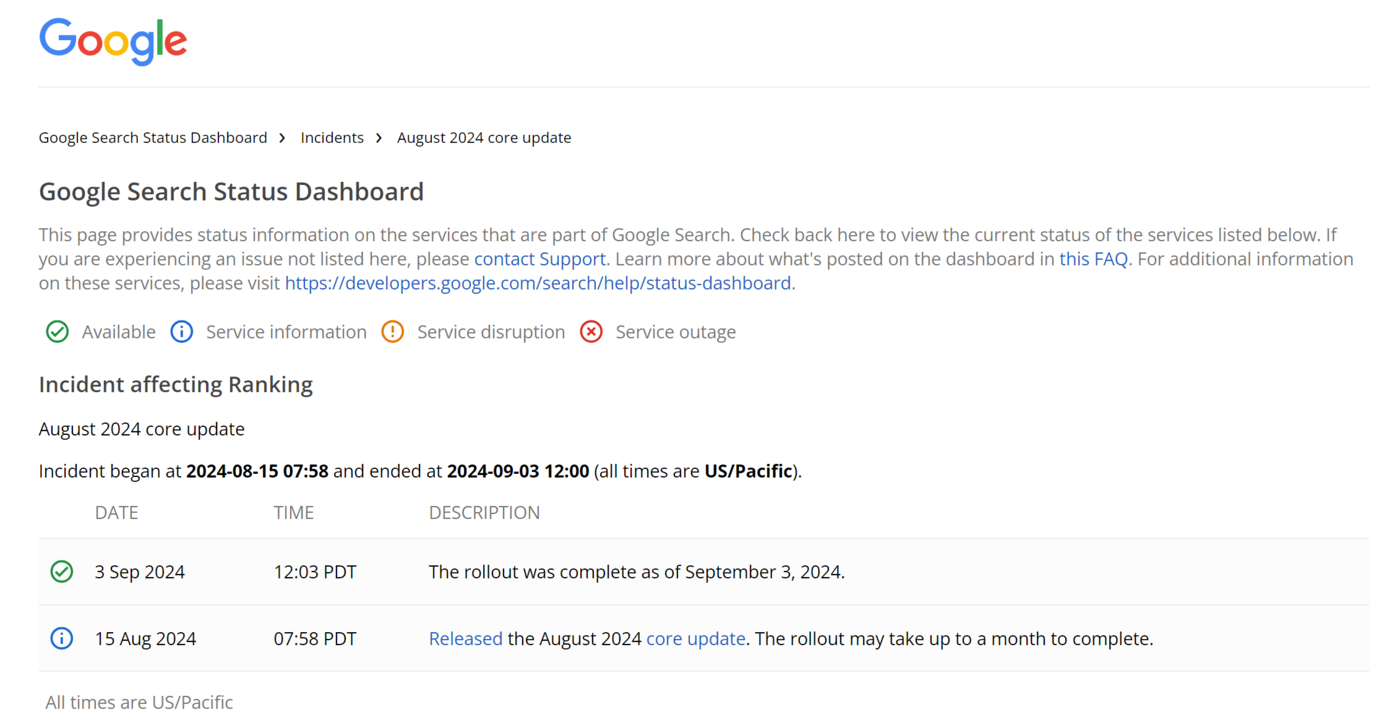The height and width of the screenshot is (720, 1400).
Task: Click the bold US/Pacific timezone text
Action: click(748, 471)
